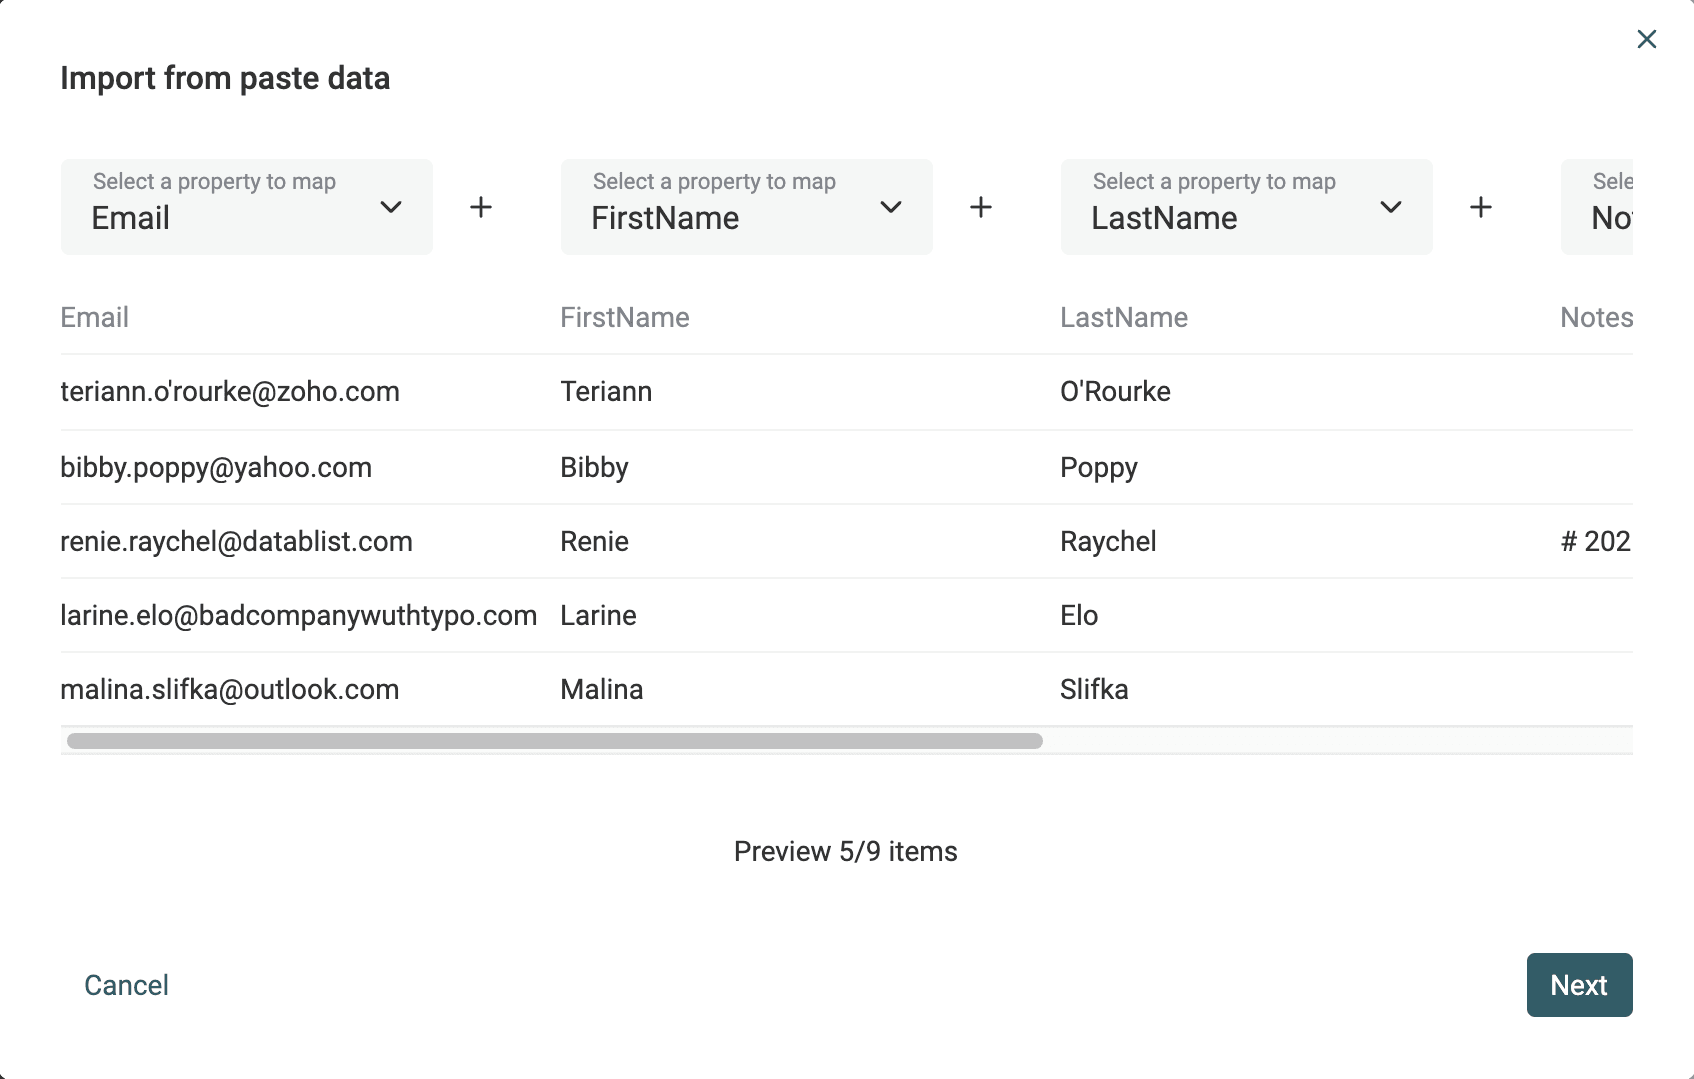Click plus icon after LastName column mapping
Image resolution: width=1694 pixels, height=1079 pixels.
pos(1481,207)
